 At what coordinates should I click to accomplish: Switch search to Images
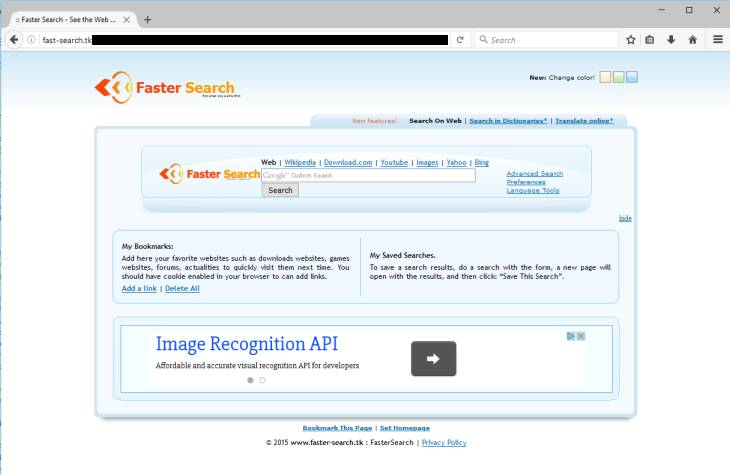click(427, 163)
